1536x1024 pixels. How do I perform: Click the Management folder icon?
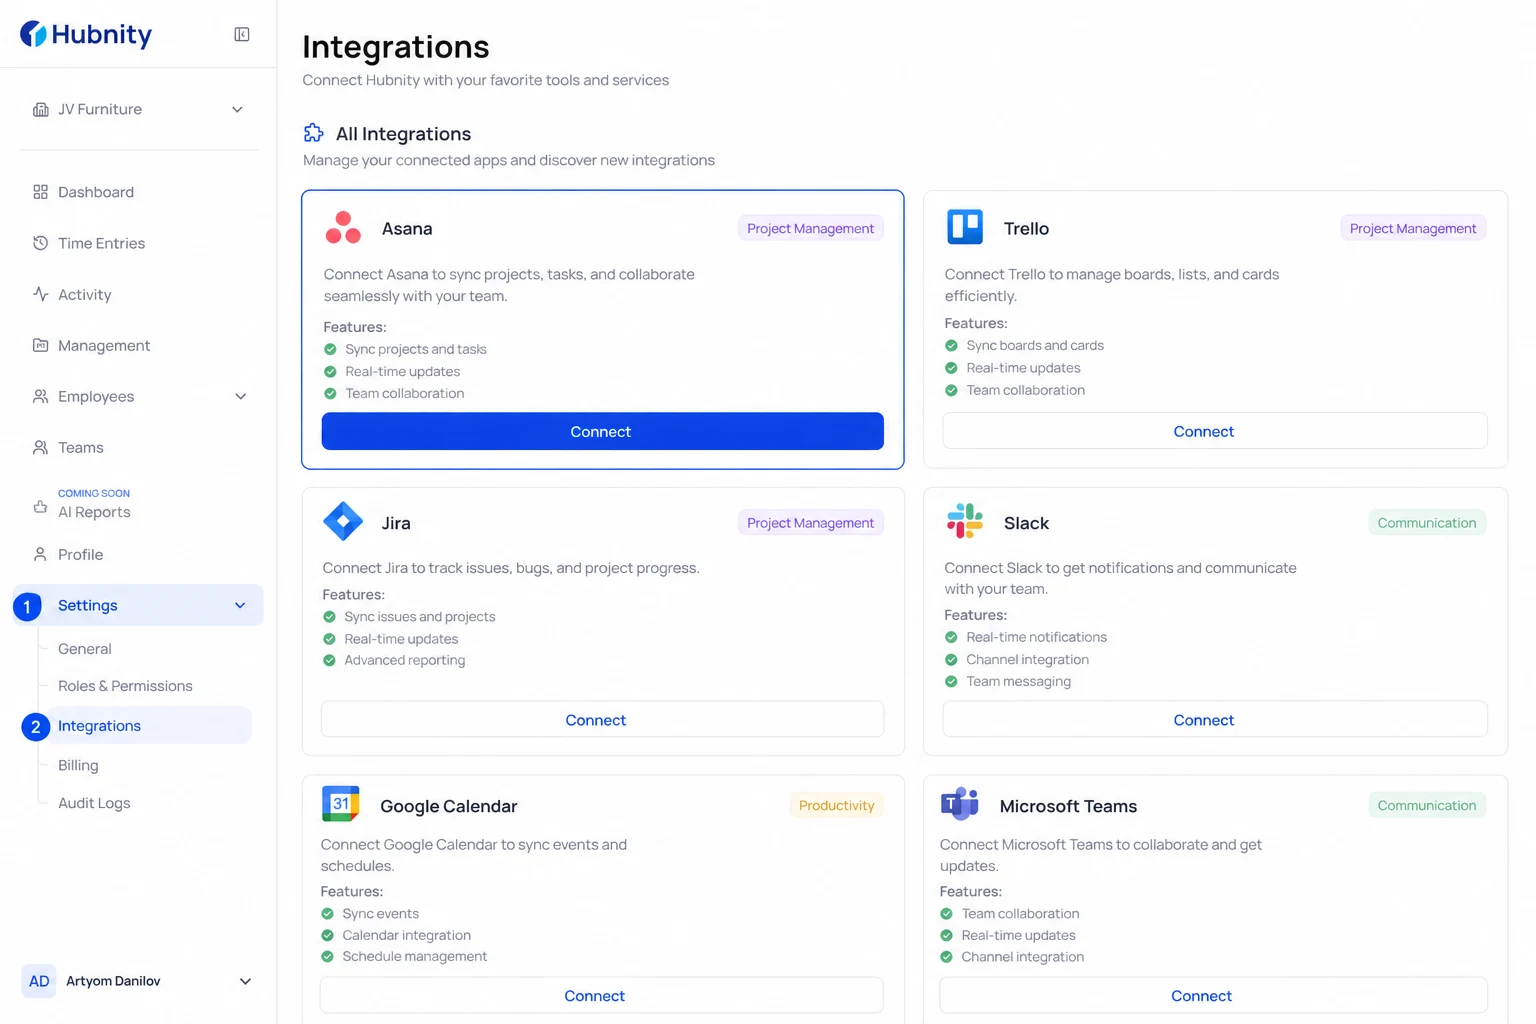coord(40,345)
